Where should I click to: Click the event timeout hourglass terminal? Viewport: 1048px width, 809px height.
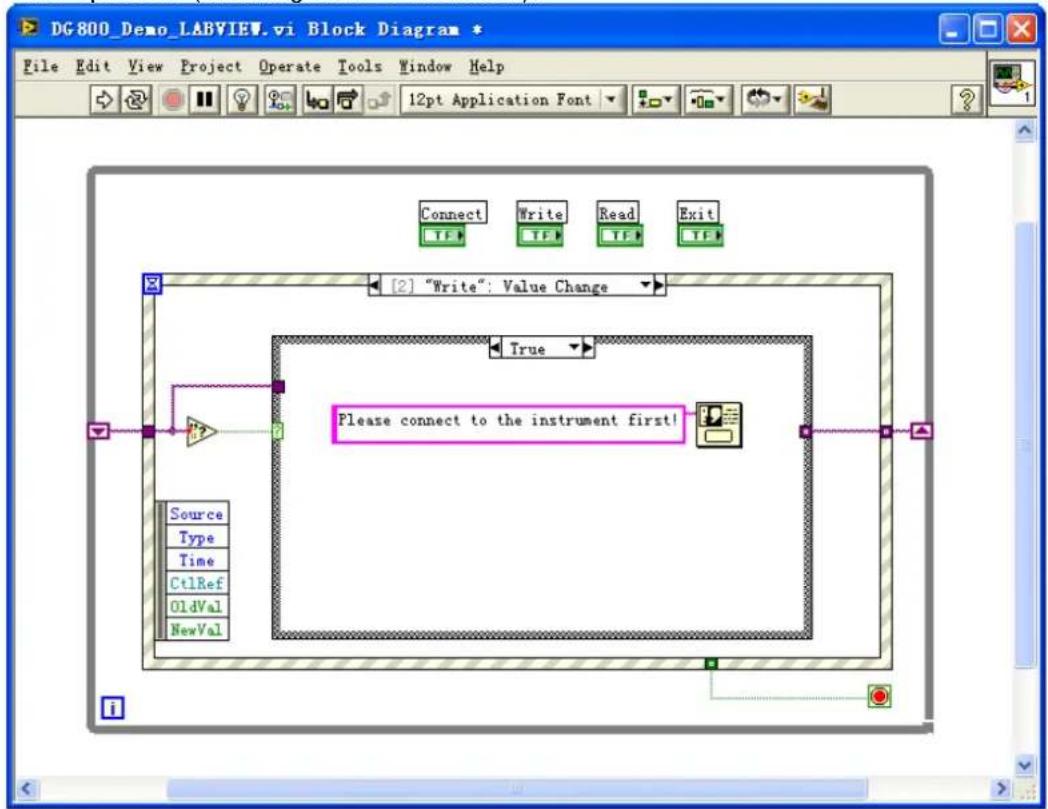152,284
